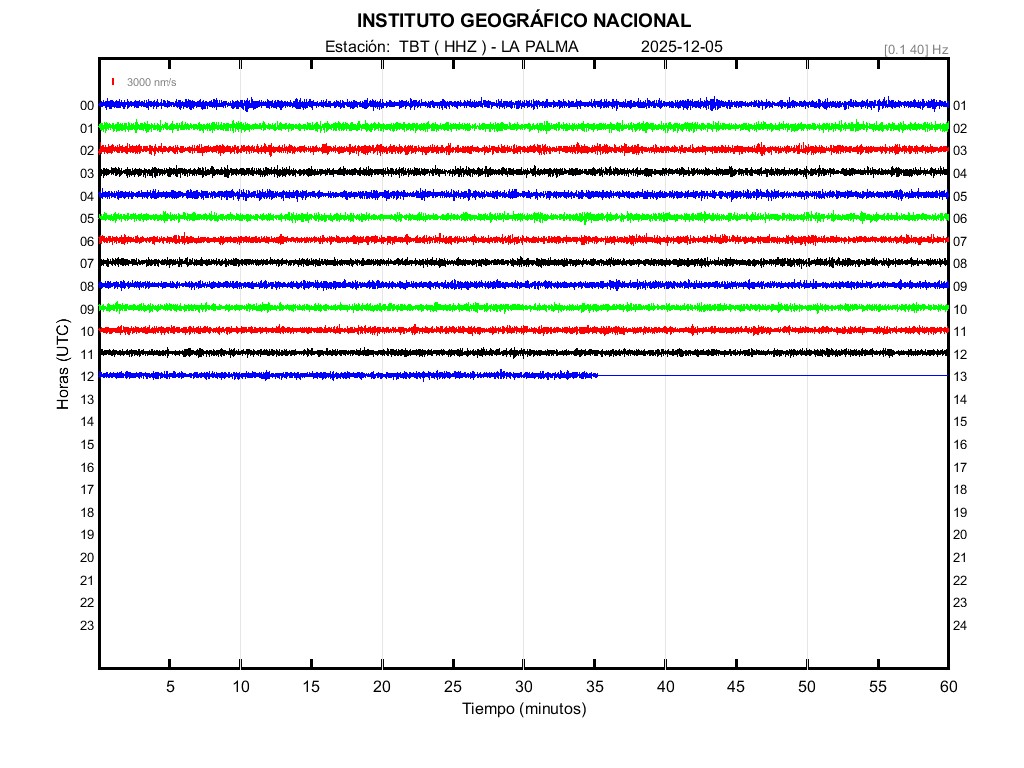Click the 5 minute tick label
This screenshot has height=768, width=1024.
170,686
